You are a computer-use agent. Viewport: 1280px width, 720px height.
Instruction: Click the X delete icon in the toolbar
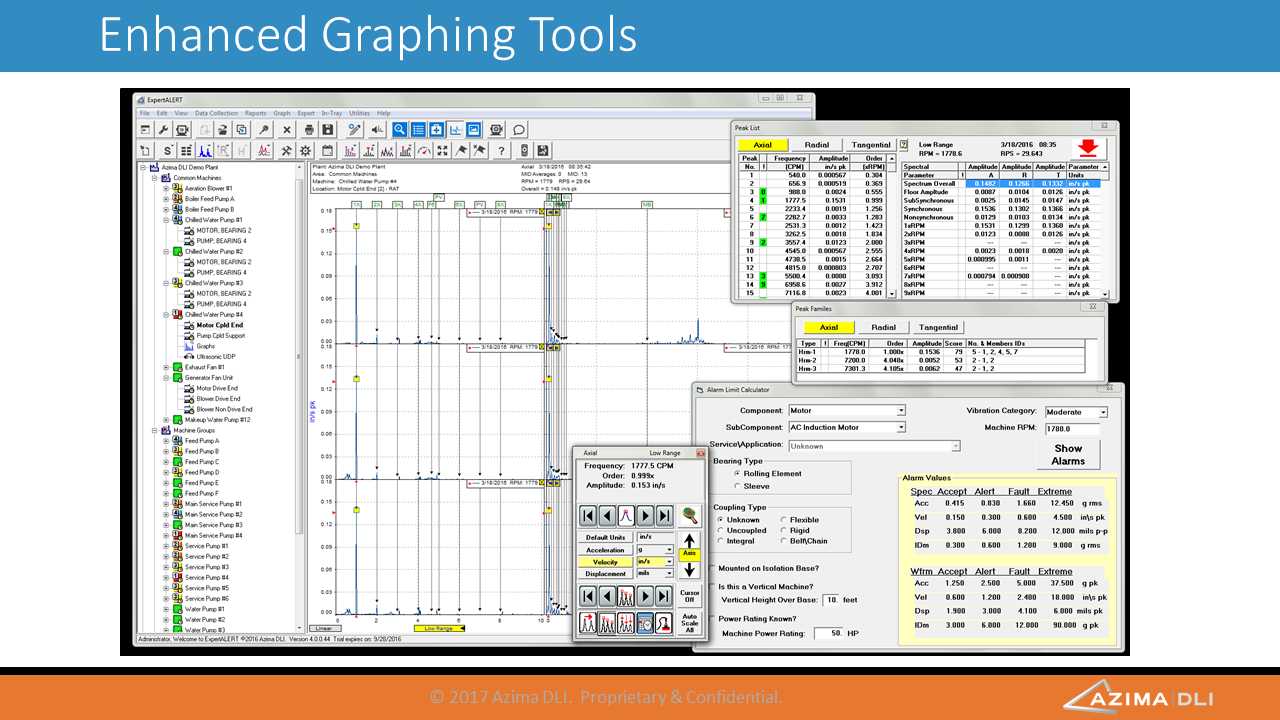click(x=287, y=129)
